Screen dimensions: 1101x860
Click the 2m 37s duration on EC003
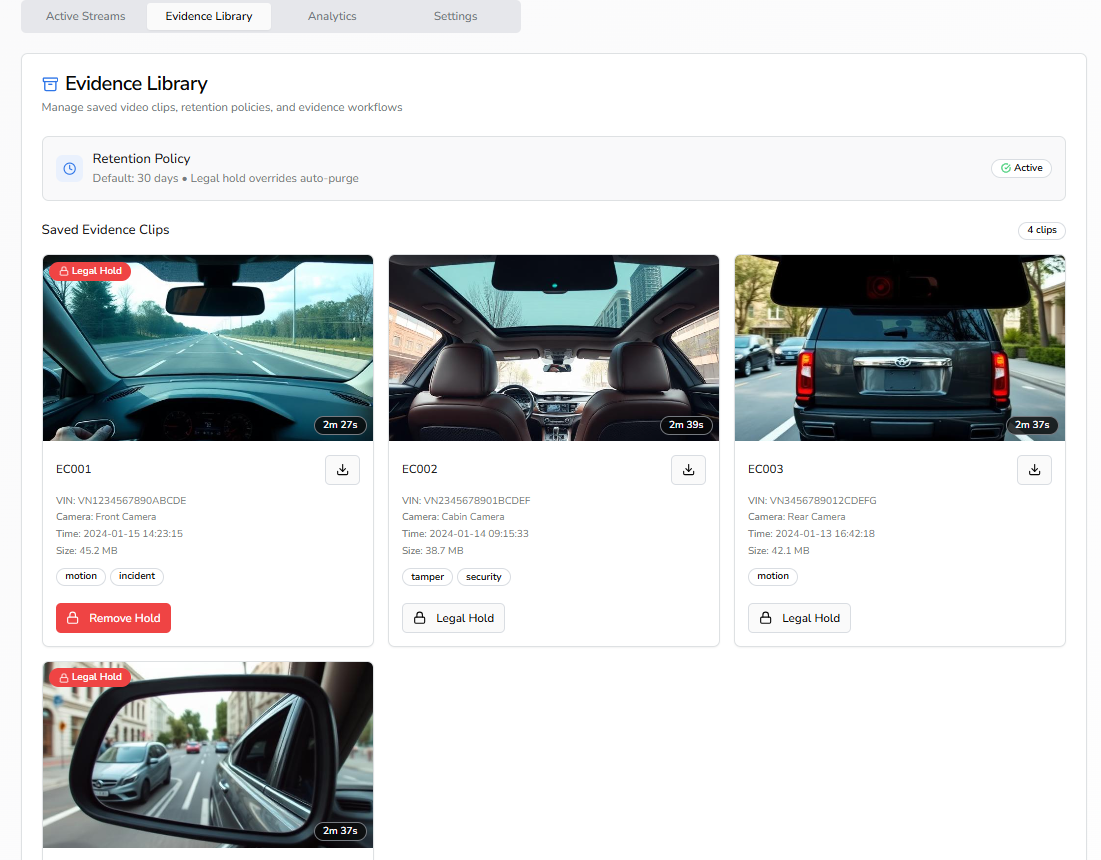(x=1032, y=425)
